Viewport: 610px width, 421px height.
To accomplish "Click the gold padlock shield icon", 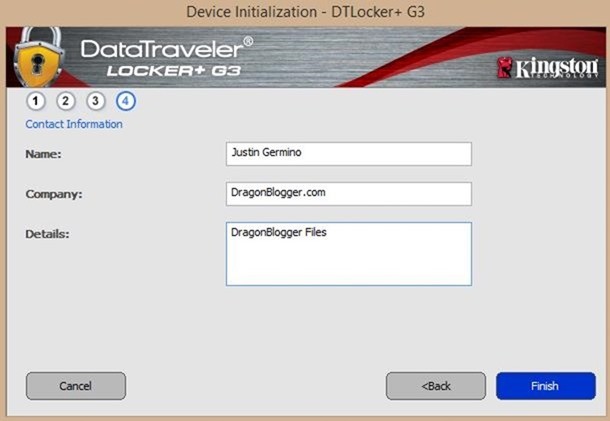I will 39,57.
